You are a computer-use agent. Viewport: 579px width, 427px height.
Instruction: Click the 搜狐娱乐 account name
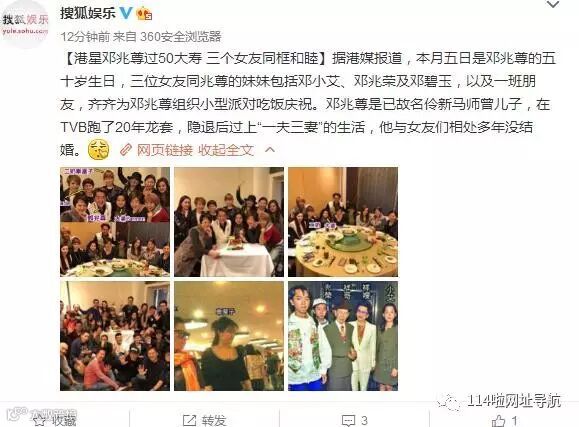point(88,13)
